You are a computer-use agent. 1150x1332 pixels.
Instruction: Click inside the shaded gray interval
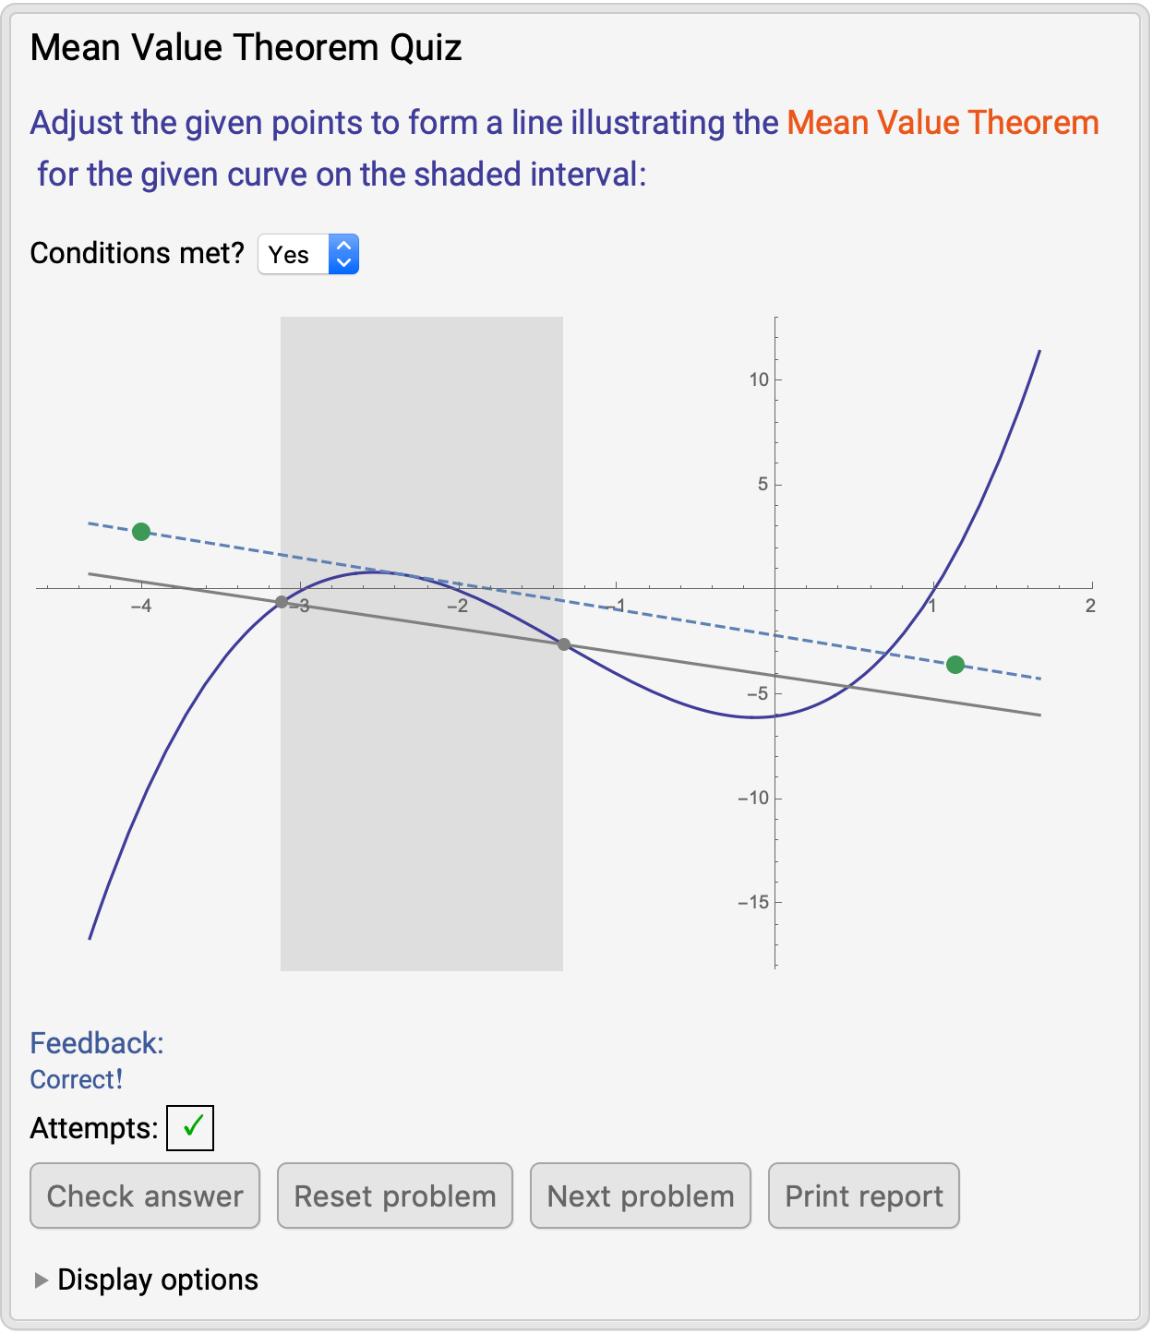pos(420,800)
